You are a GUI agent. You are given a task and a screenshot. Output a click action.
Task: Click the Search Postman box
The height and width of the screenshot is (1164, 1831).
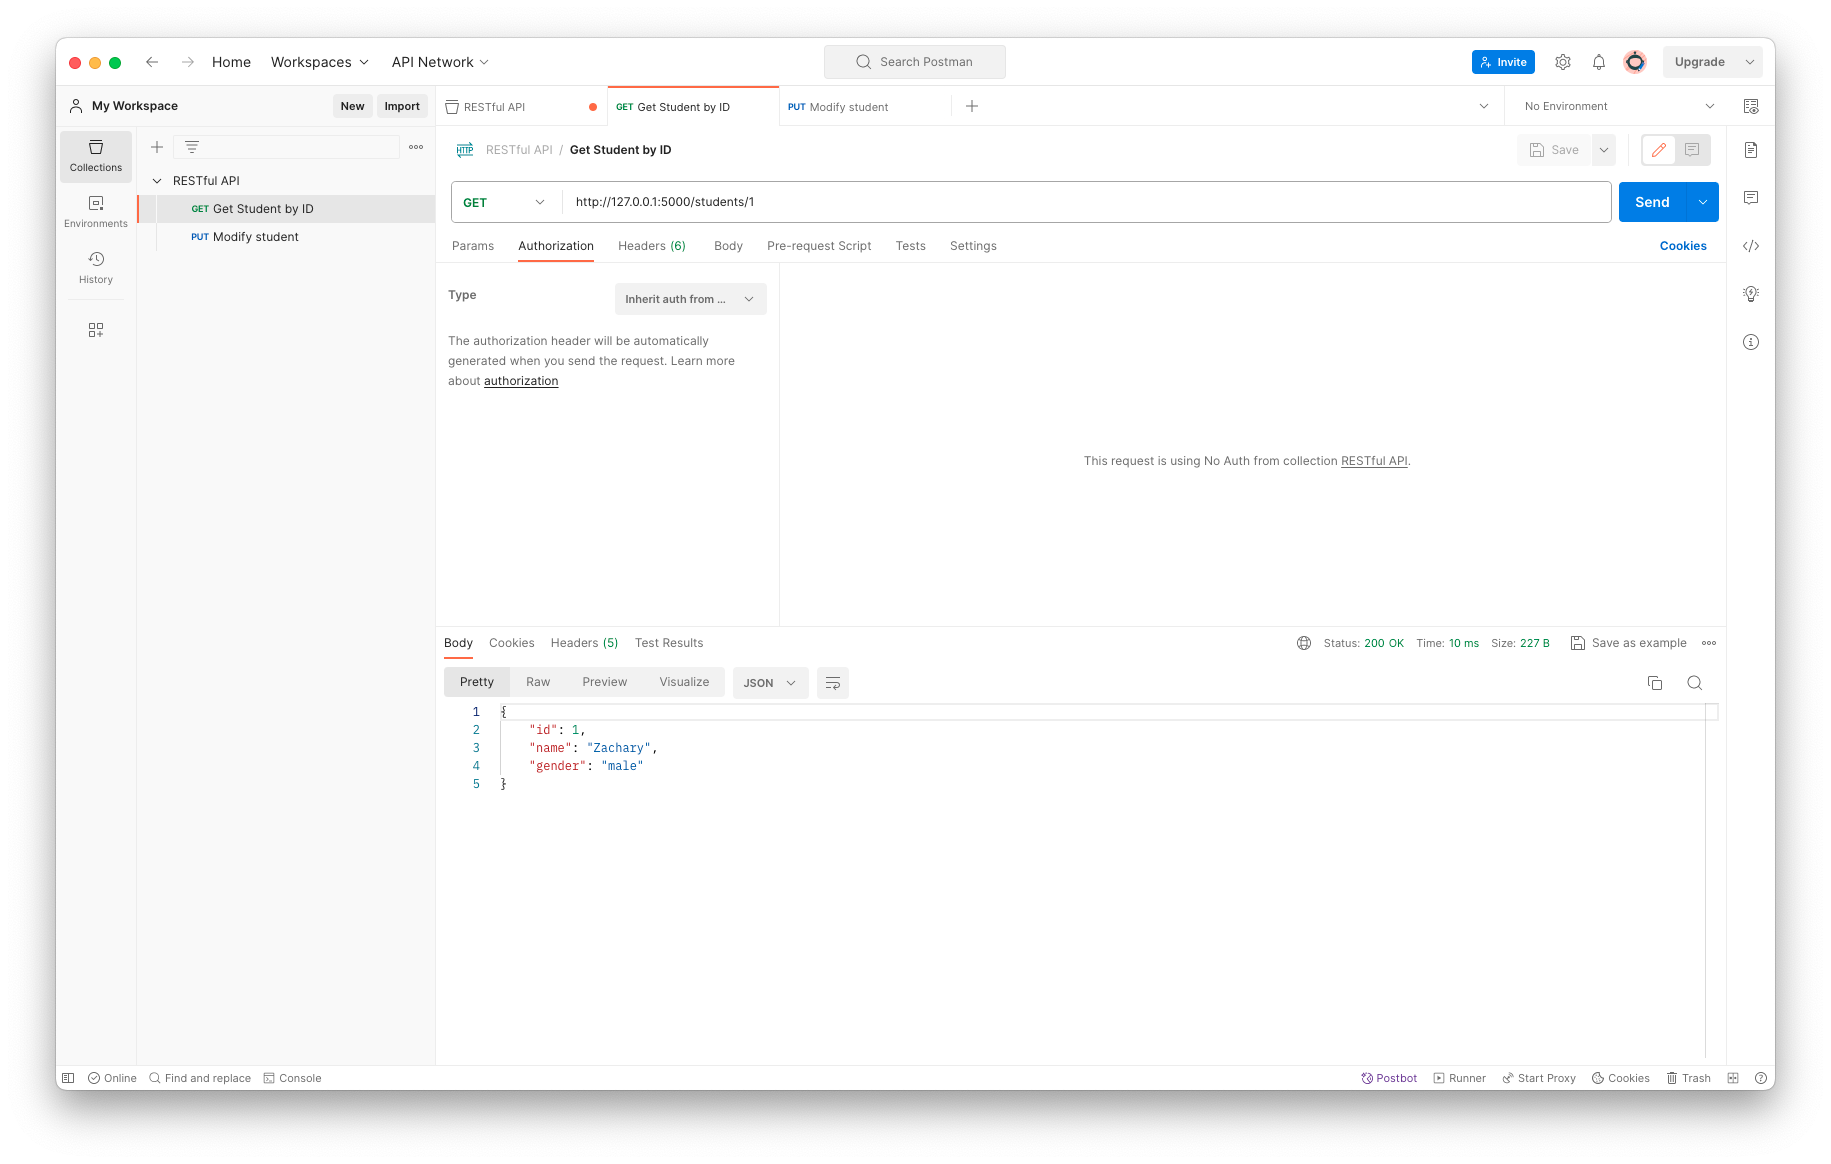click(x=915, y=62)
